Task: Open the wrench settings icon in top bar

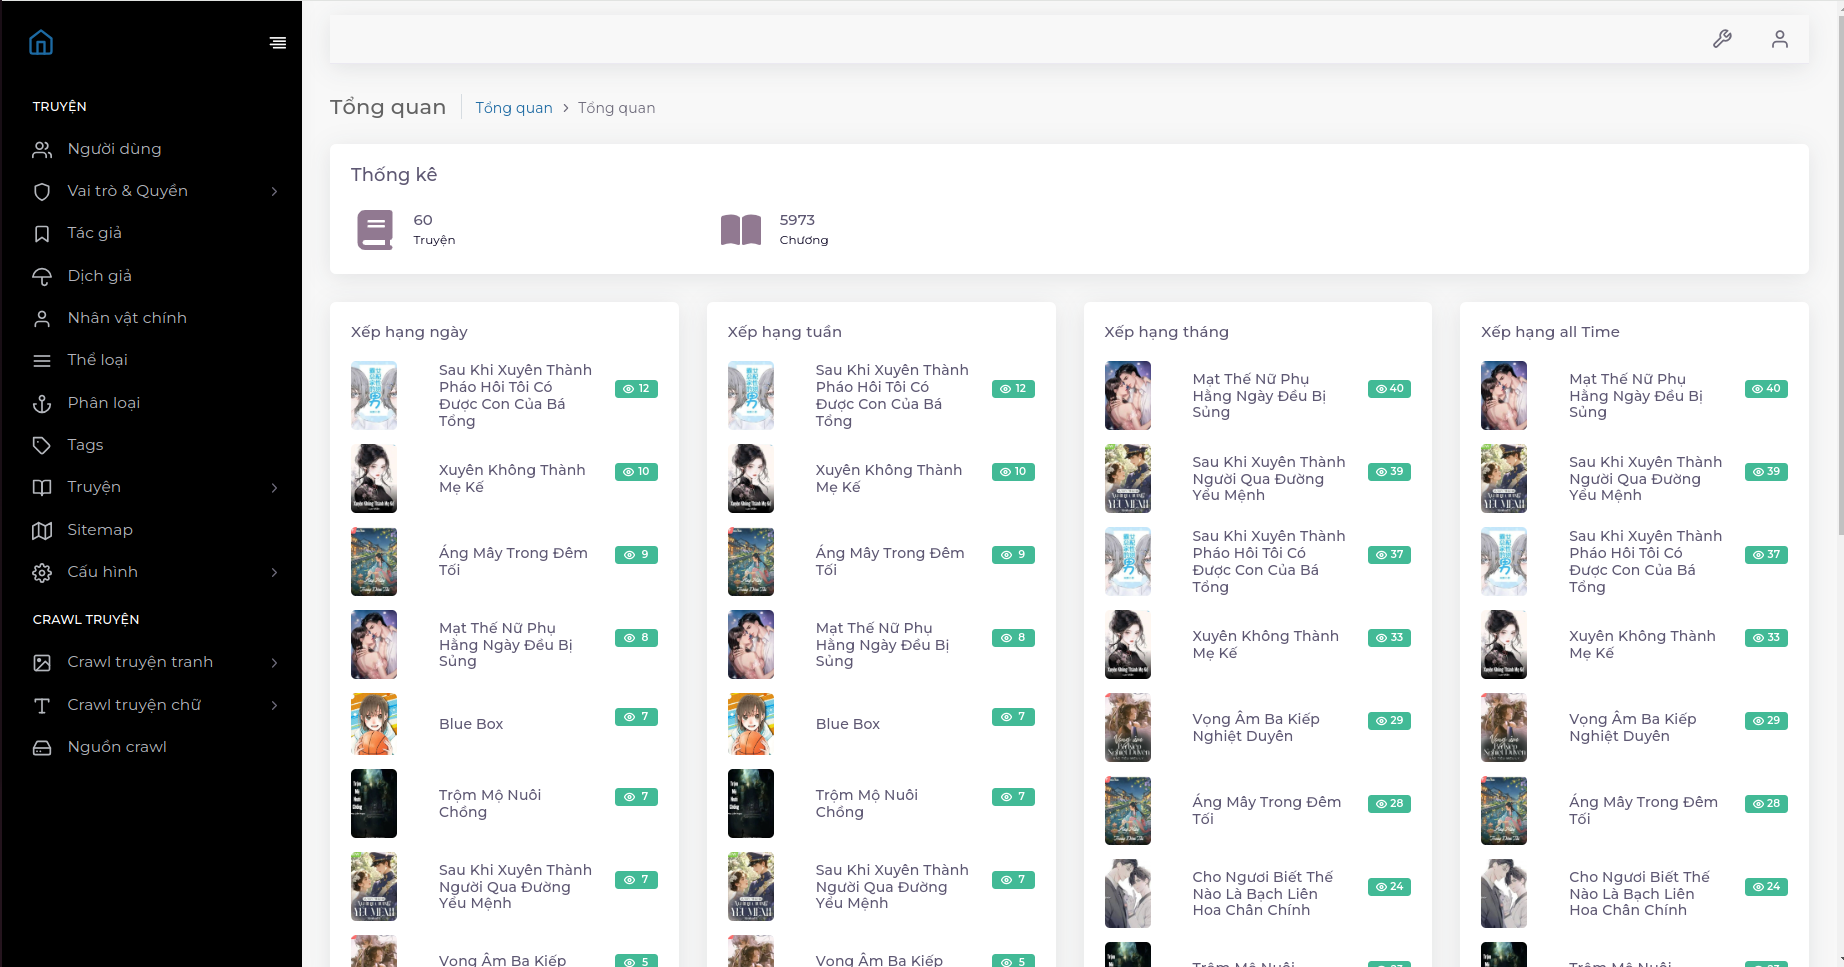Action: coord(1722,39)
